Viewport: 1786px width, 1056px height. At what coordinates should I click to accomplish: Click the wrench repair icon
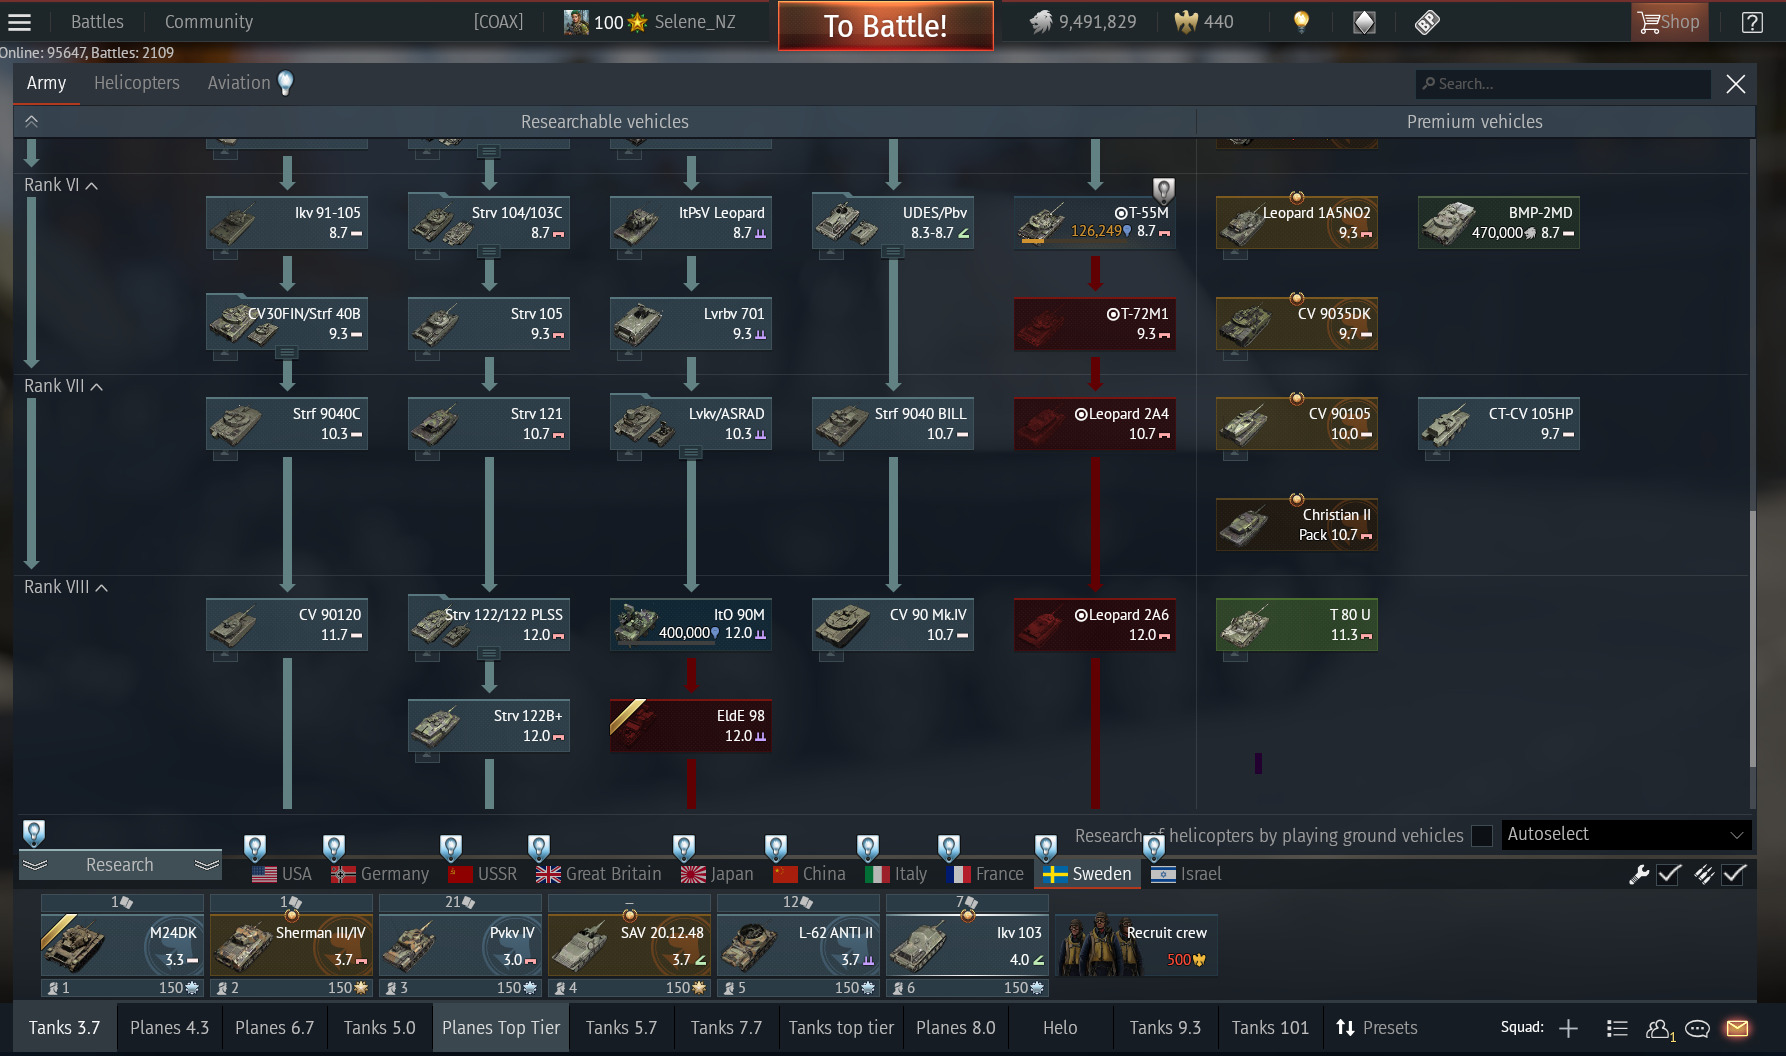pos(1639,874)
